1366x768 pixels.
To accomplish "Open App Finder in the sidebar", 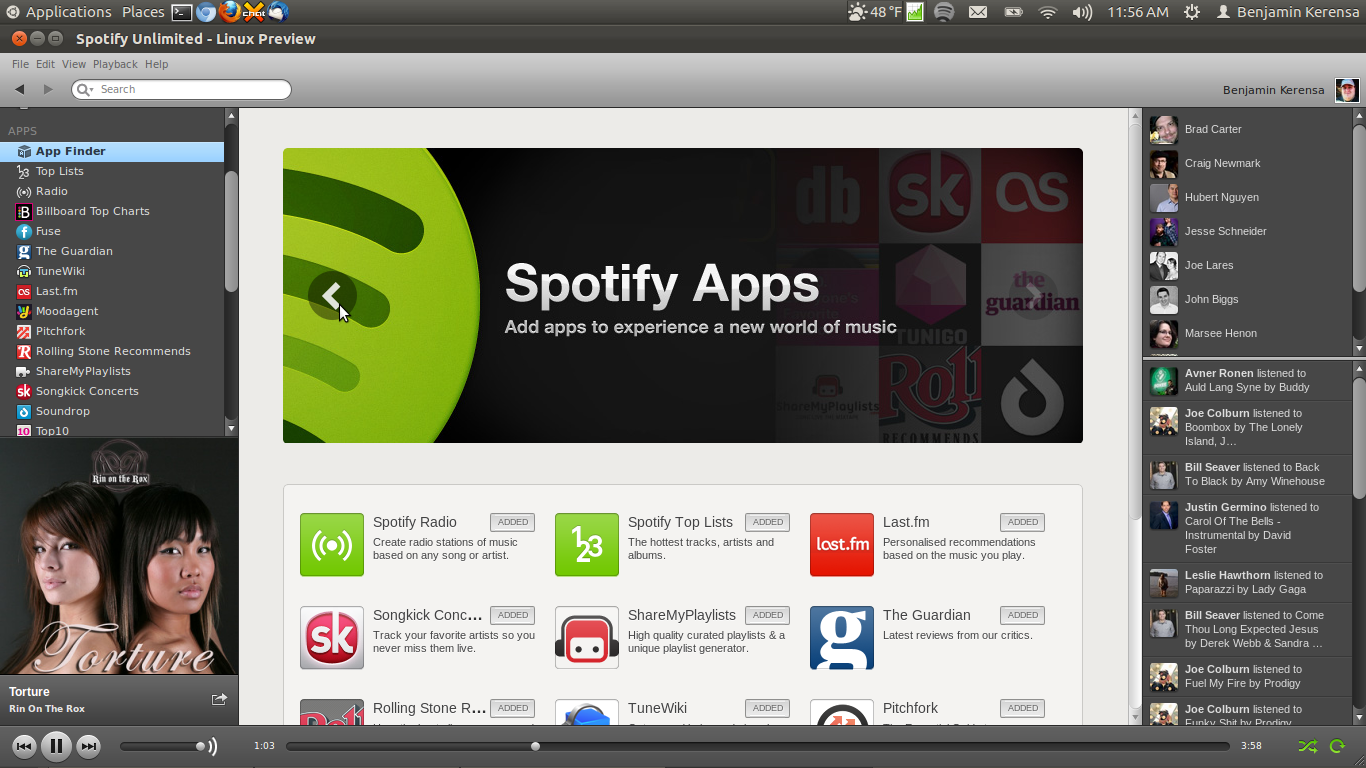I will click(112, 151).
